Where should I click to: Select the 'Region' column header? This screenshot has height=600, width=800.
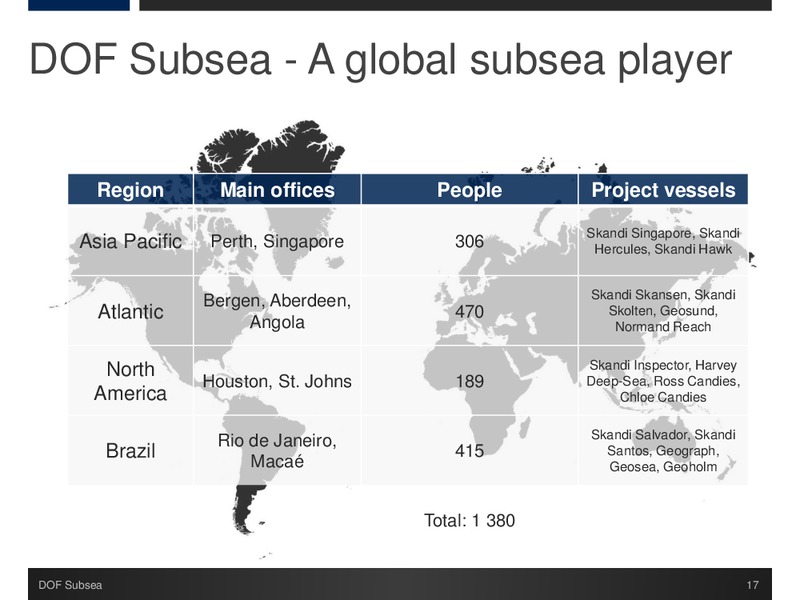tap(131, 190)
